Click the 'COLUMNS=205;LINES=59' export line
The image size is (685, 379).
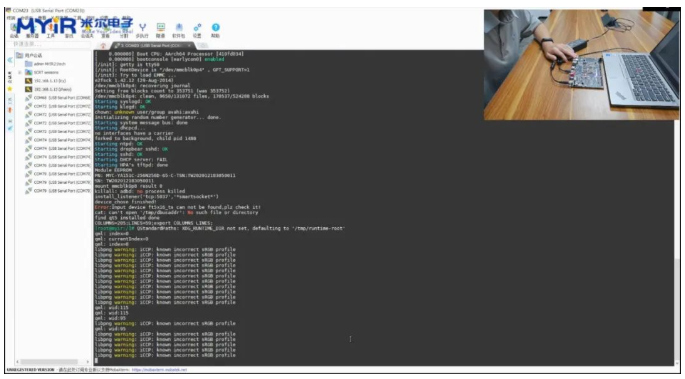pyautogui.click(x=154, y=223)
